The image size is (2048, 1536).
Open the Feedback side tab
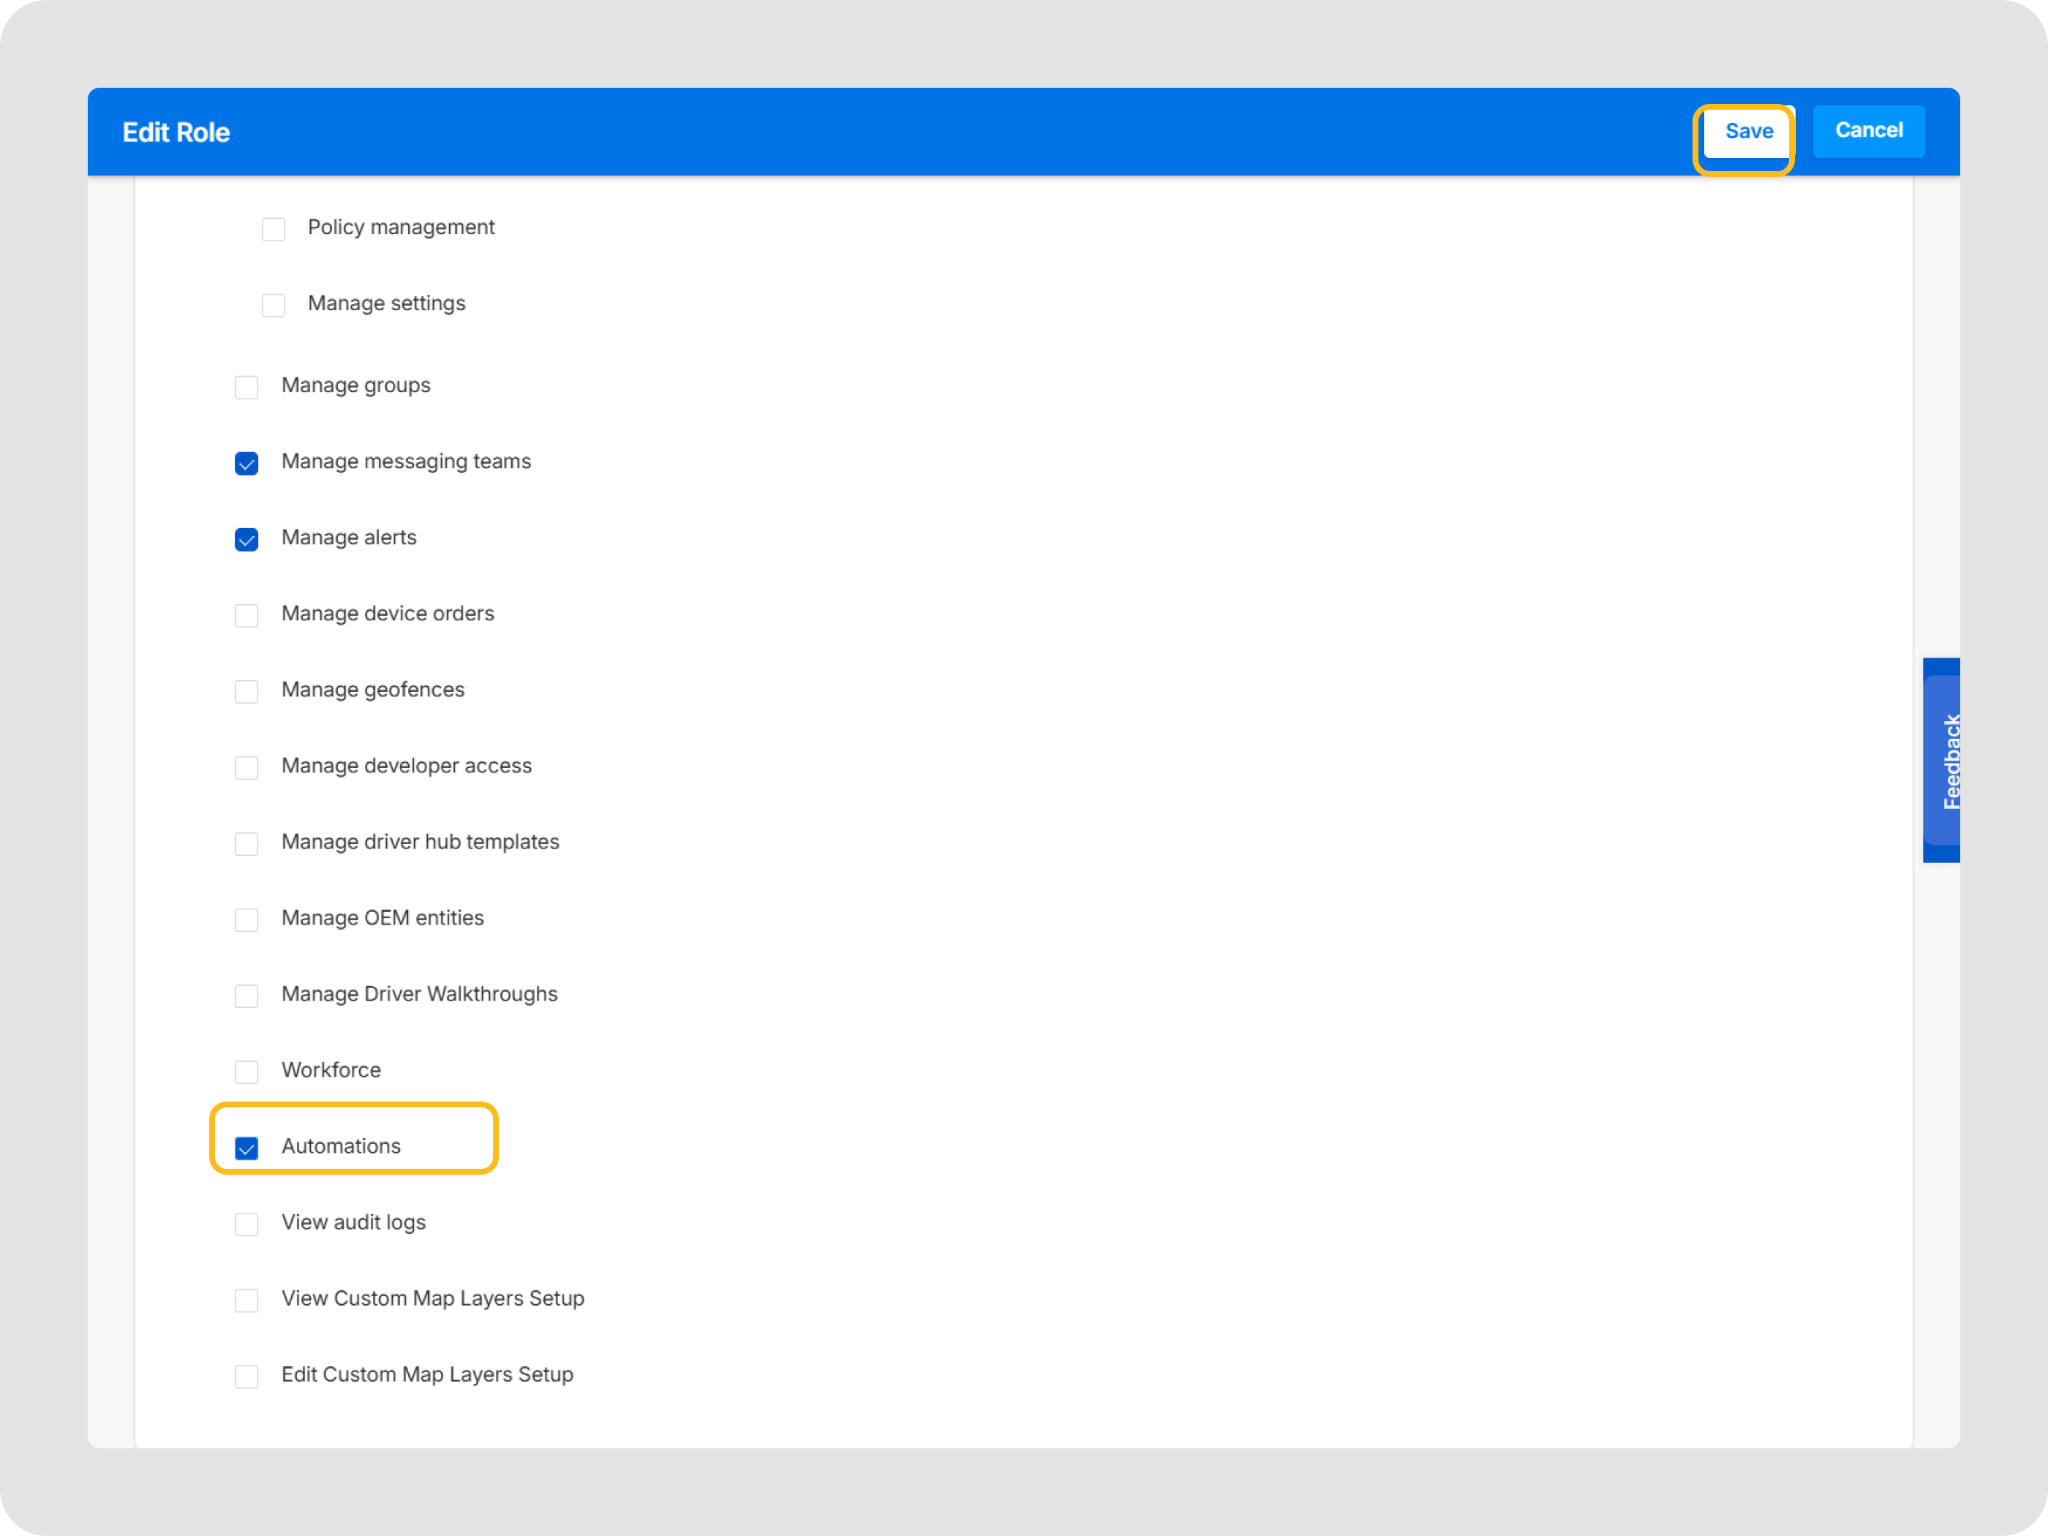pos(1942,760)
